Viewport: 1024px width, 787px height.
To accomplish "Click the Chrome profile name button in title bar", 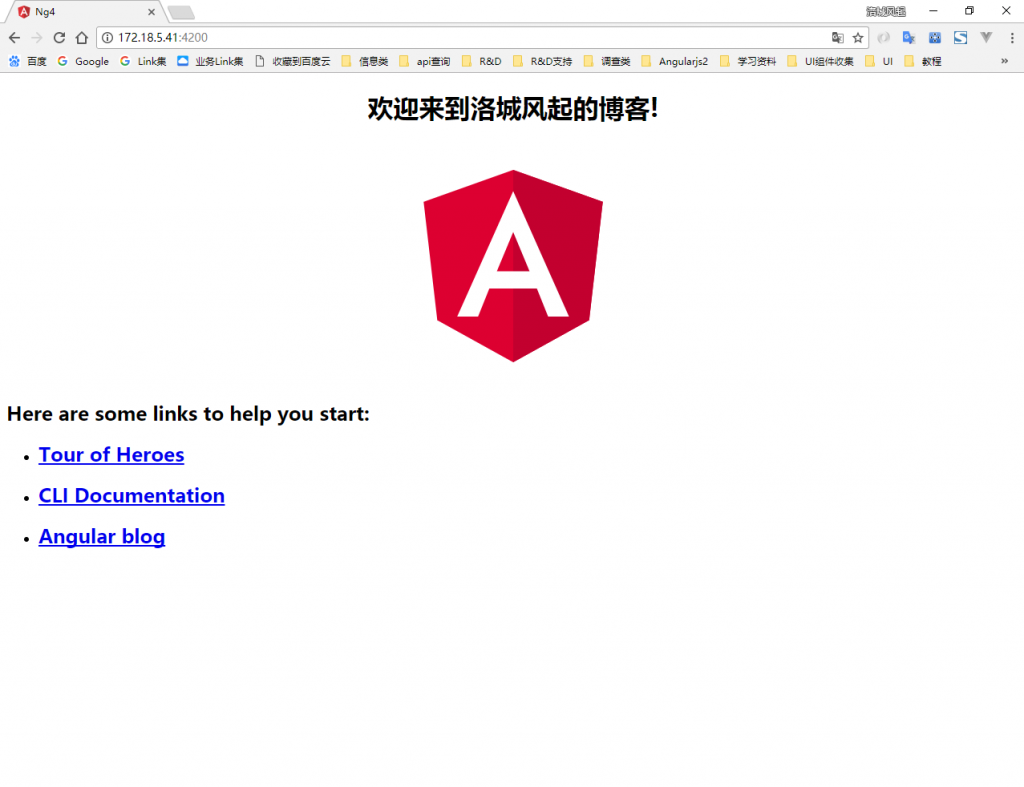I will point(886,12).
